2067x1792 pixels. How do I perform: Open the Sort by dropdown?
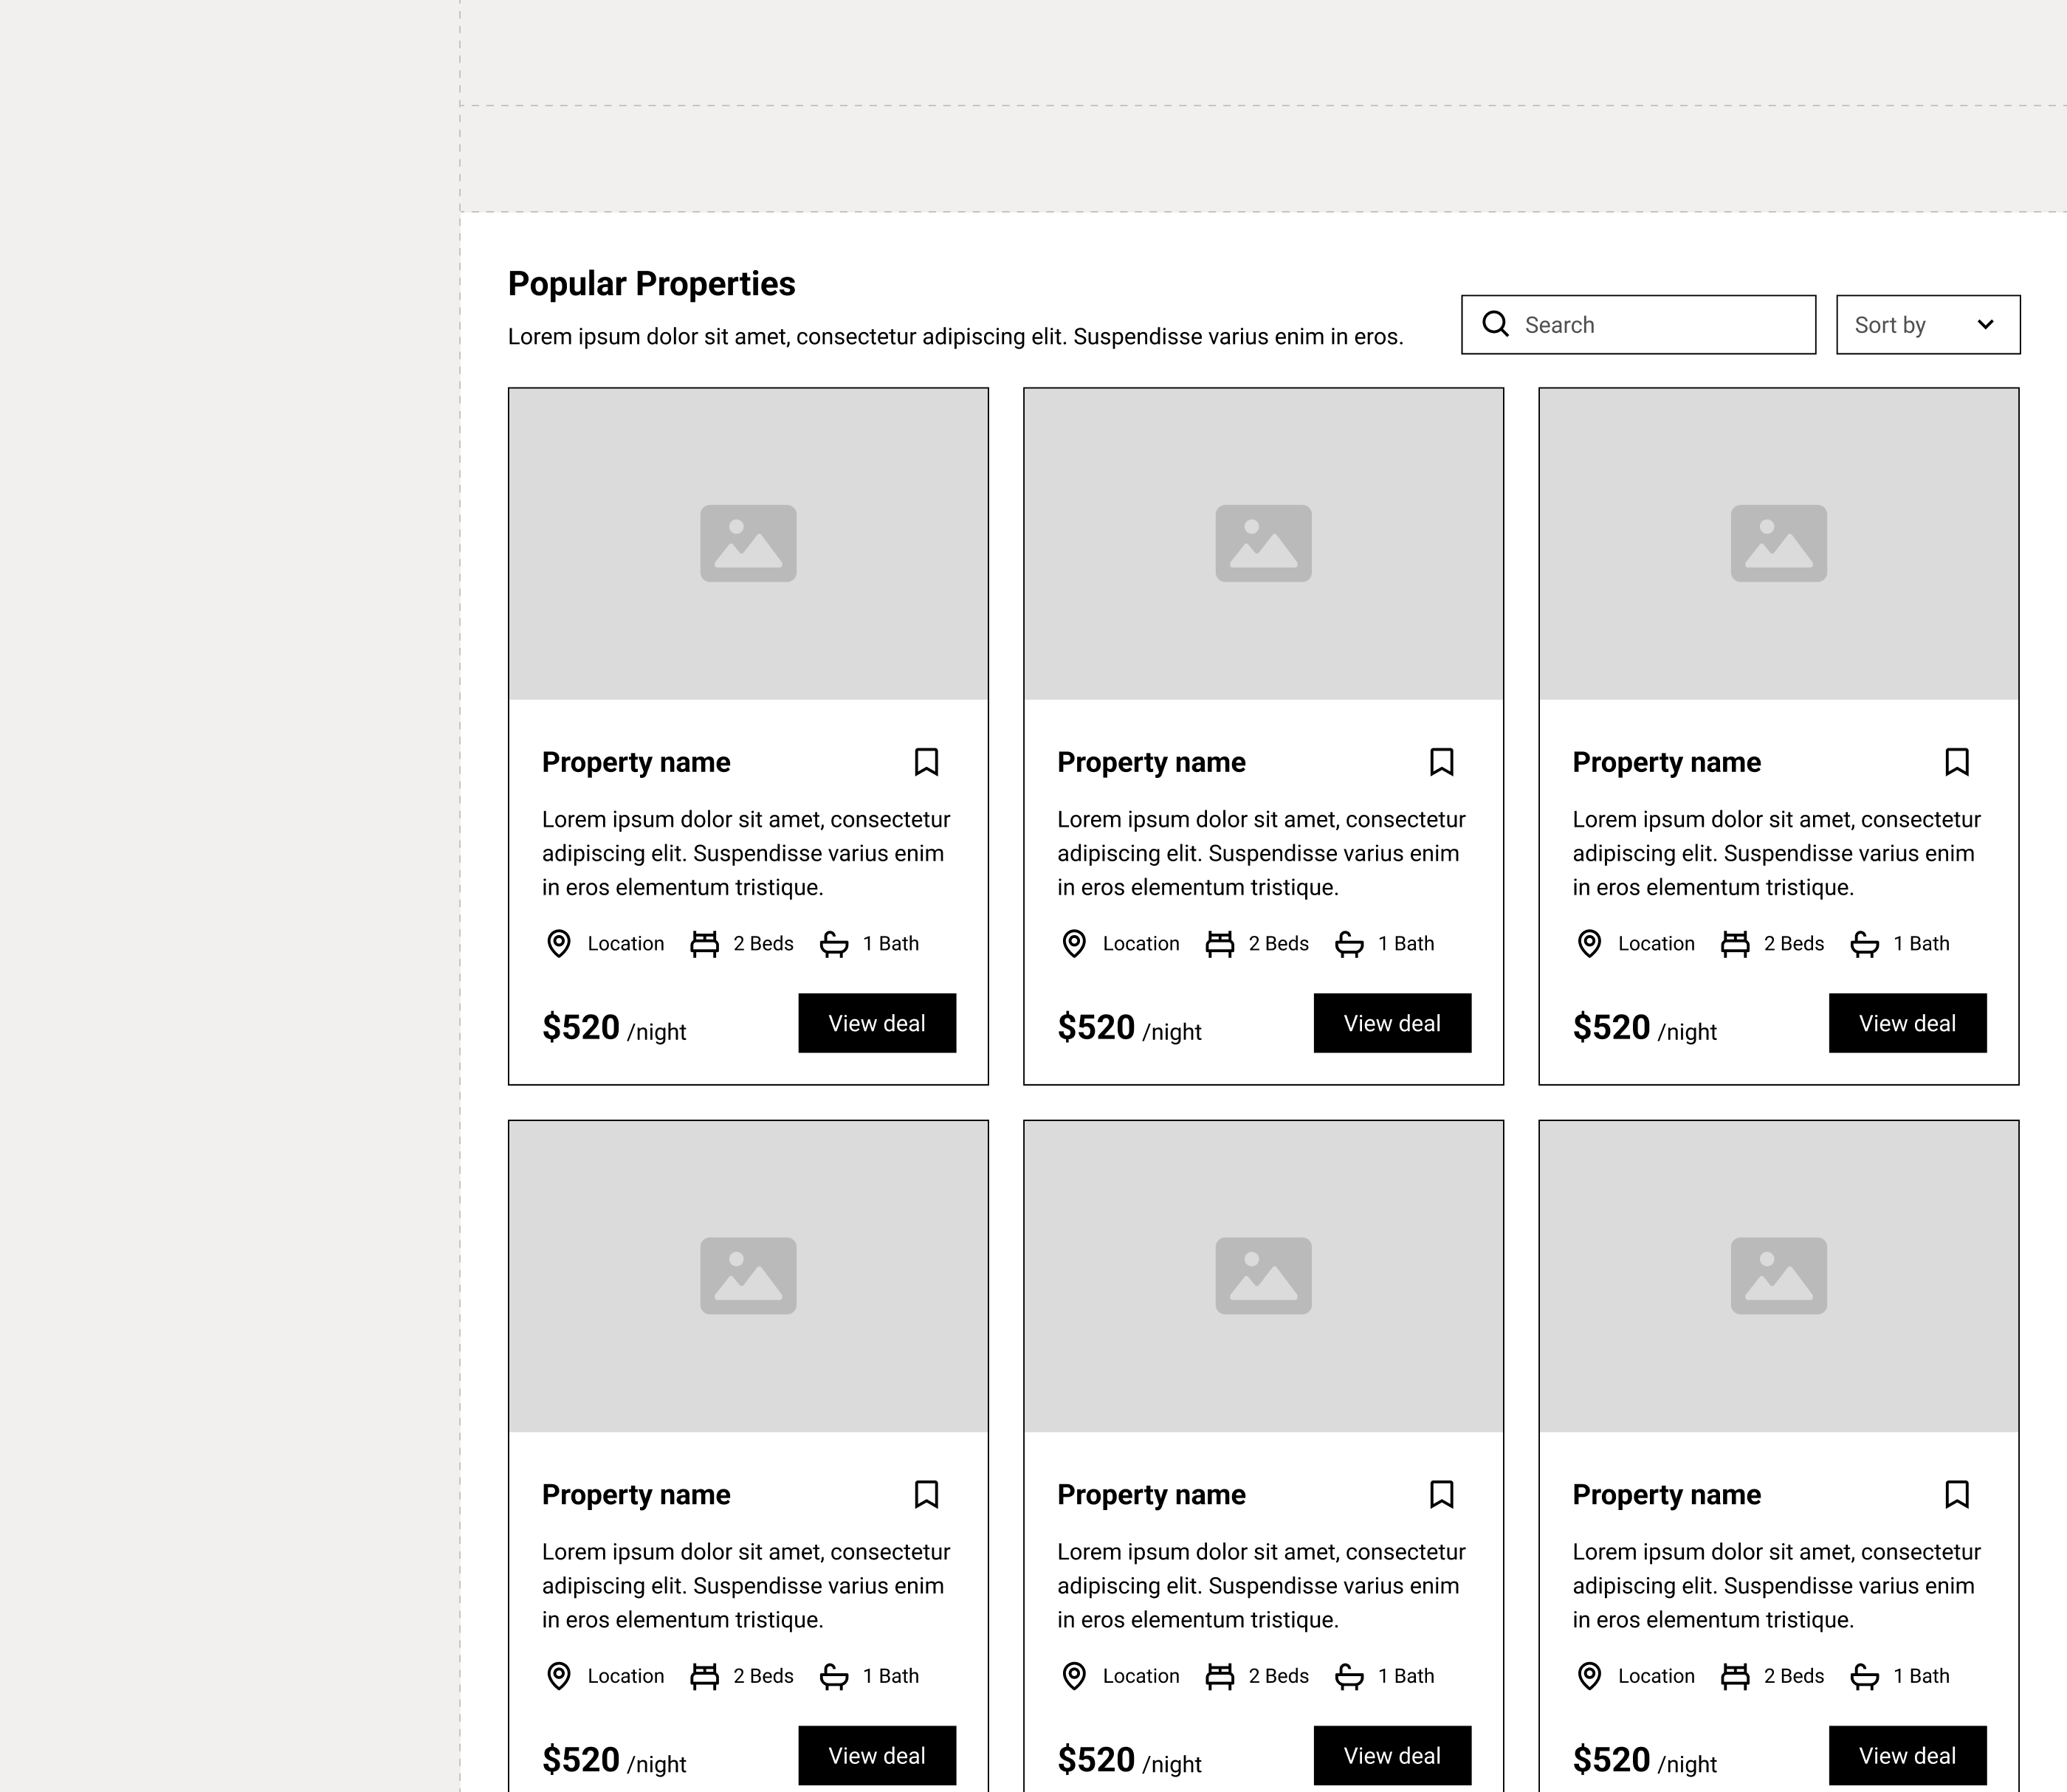1928,324
